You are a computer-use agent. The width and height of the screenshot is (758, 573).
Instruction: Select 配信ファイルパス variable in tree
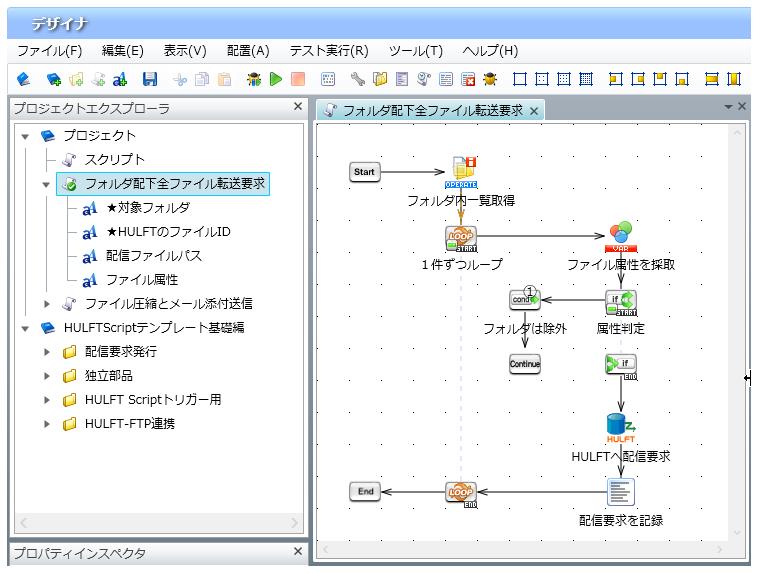point(142,256)
